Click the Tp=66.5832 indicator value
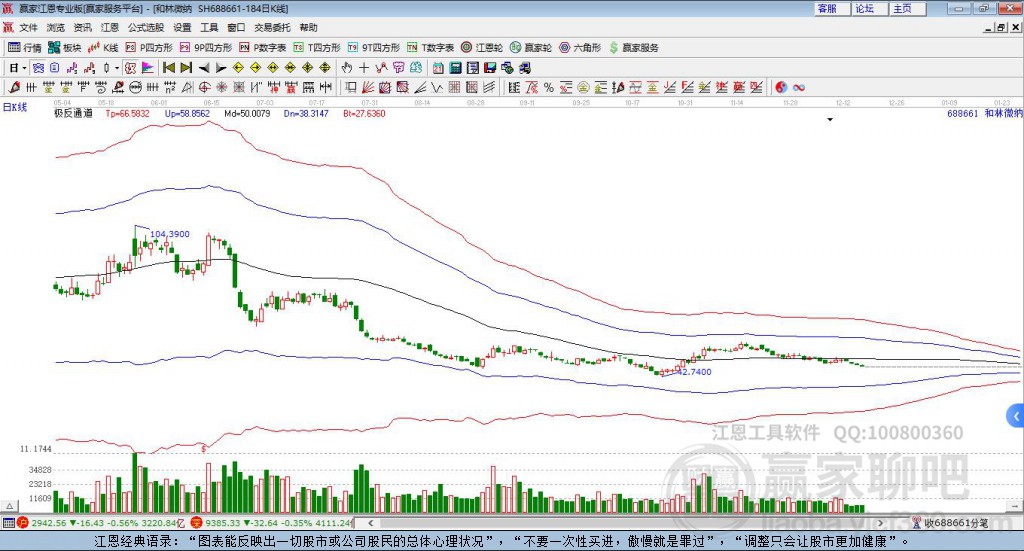This screenshot has width=1024, height=551. coord(127,114)
